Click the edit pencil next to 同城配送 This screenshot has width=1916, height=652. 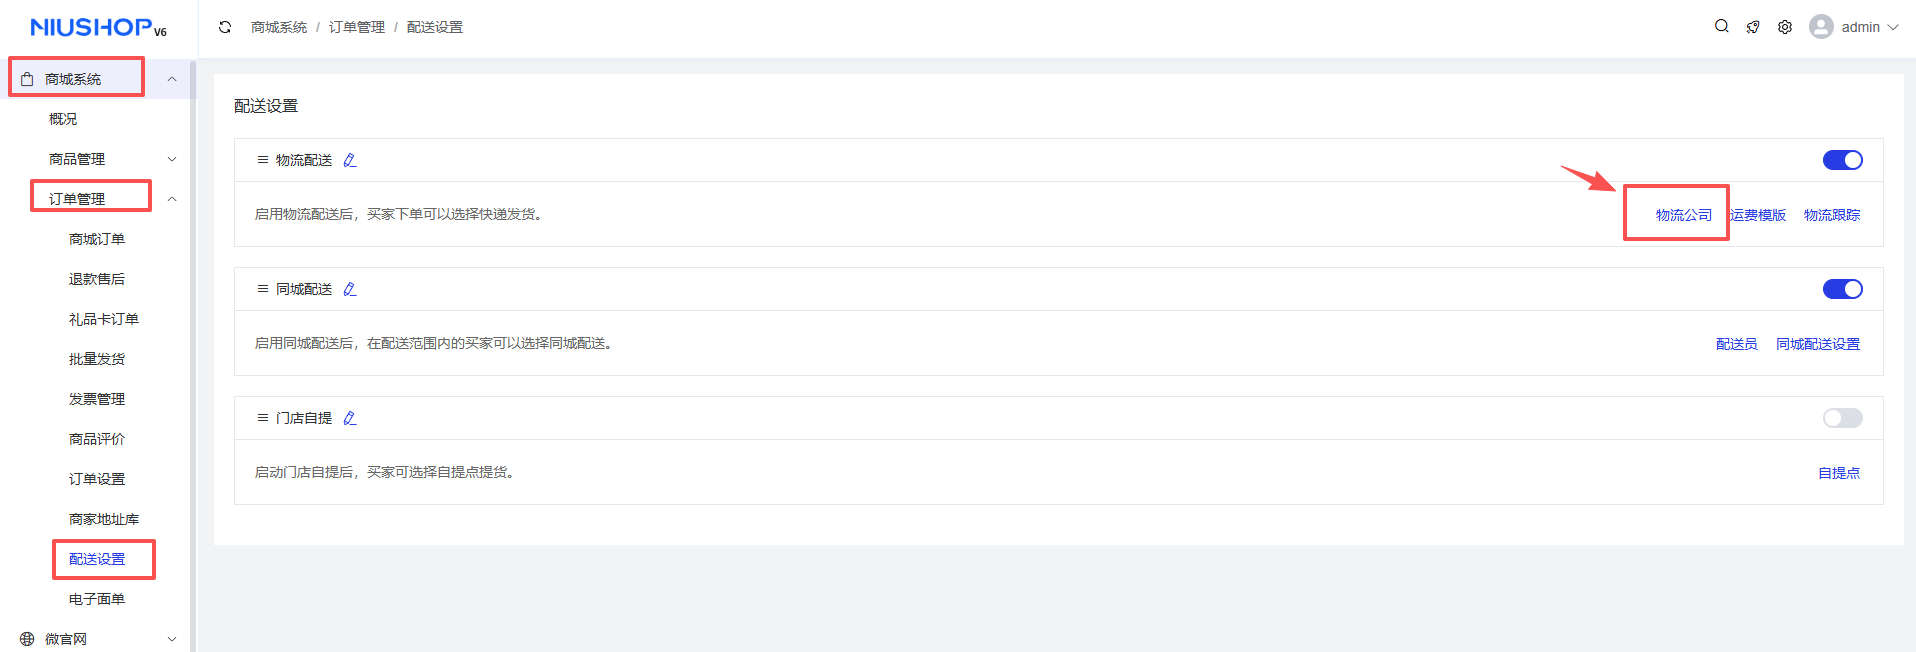click(x=350, y=289)
